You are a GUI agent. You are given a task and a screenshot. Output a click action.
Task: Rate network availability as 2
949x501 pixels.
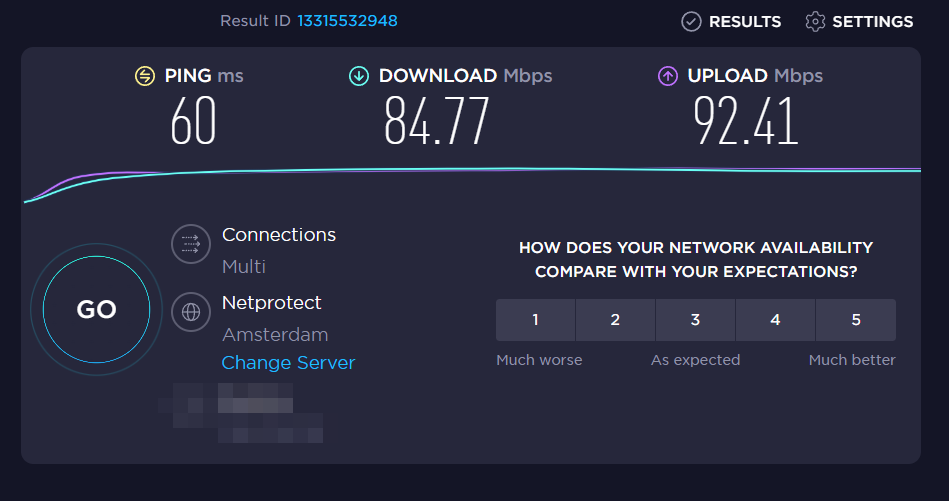tap(615, 320)
